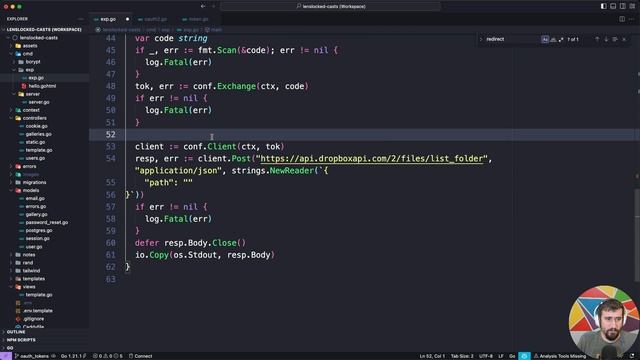Open users.go in controllers
The height and width of the screenshot is (360, 640).
(x=44, y=158)
